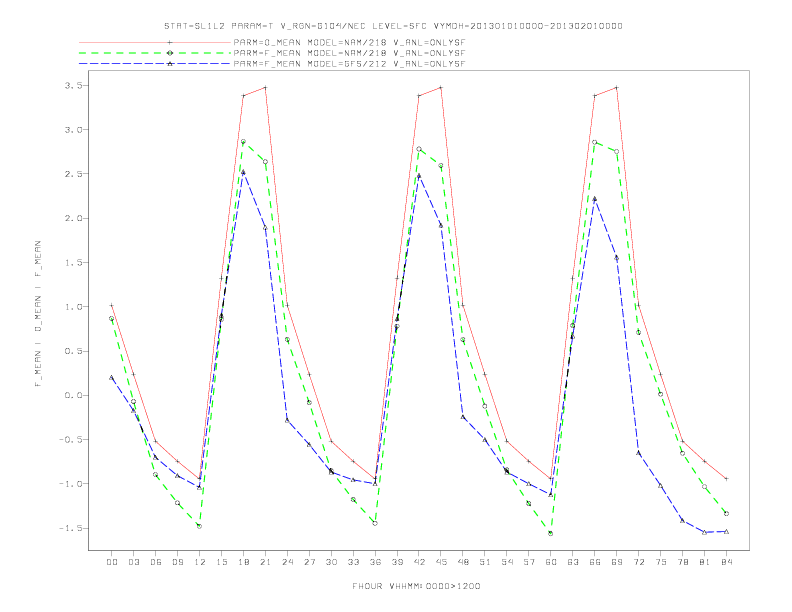Click the green circle data point at hour 60

tap(551, 533)
